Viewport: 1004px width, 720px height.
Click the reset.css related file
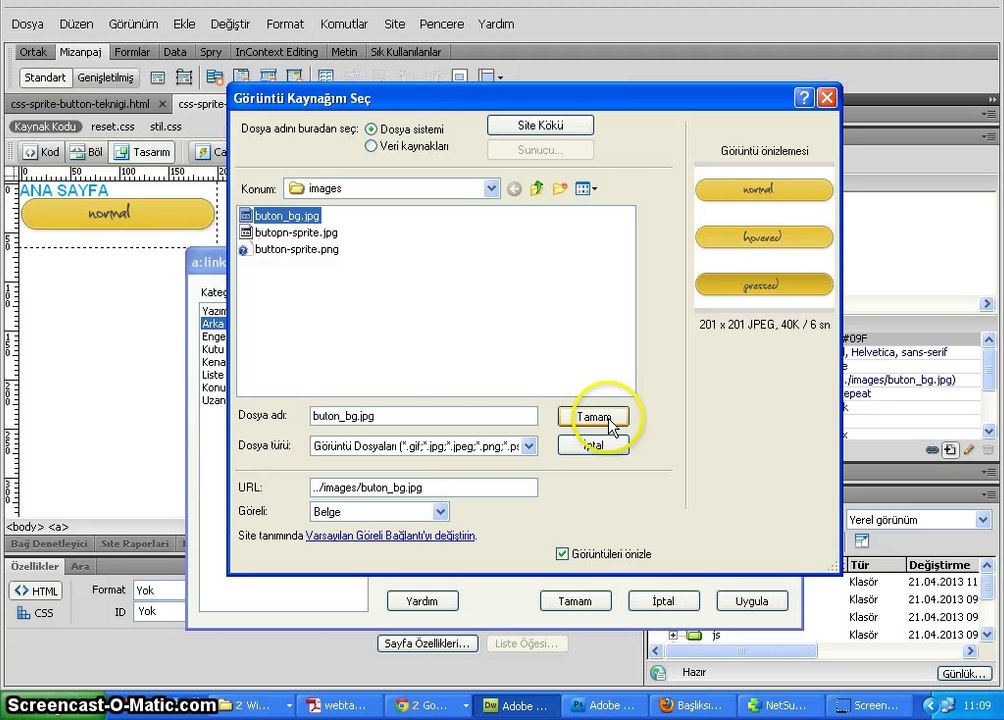[x=113, y=127]
